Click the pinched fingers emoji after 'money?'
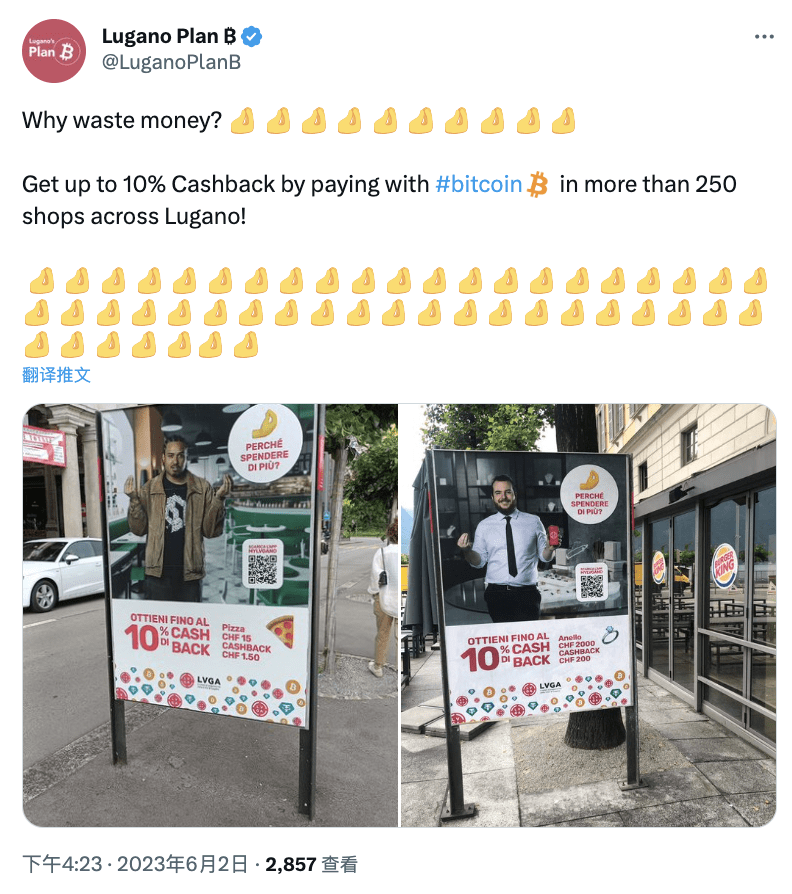The image size is (792, 894). (x=242, y=120)
